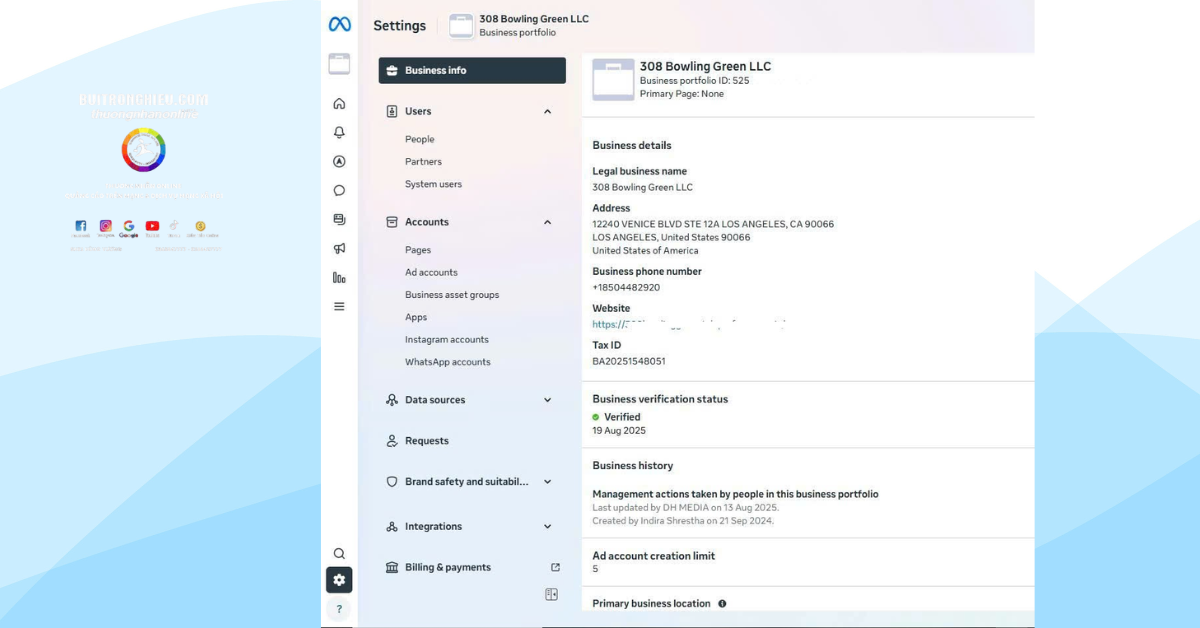Viewport: 1200px width, 628px height.
Task: Open Business asset groups
Action: [x=452, y=295]
